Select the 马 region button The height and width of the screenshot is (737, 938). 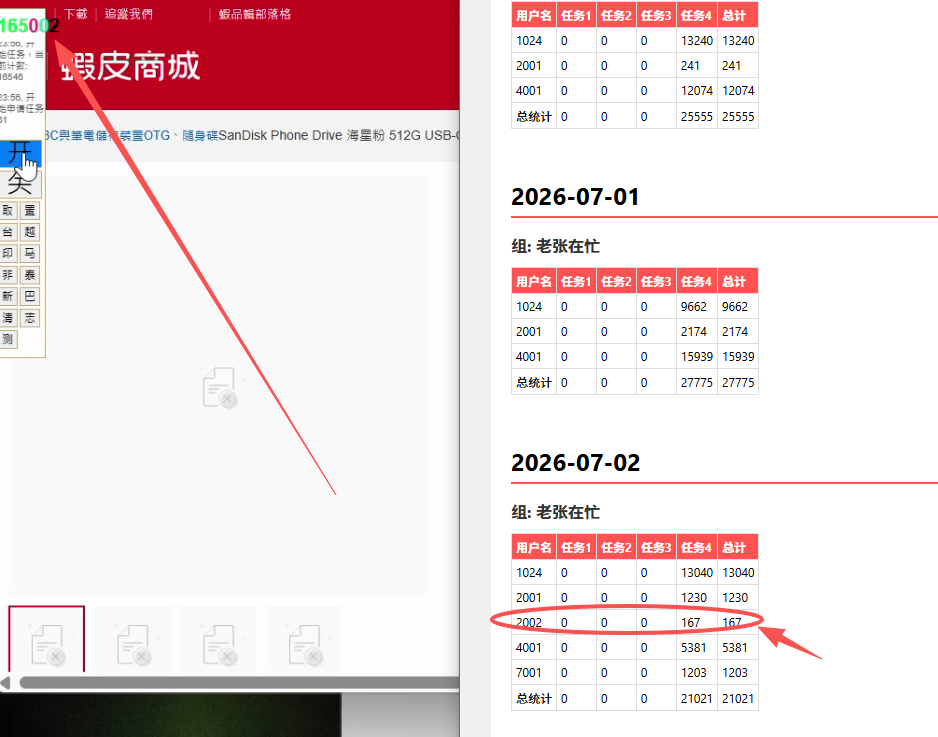(30, 254)
